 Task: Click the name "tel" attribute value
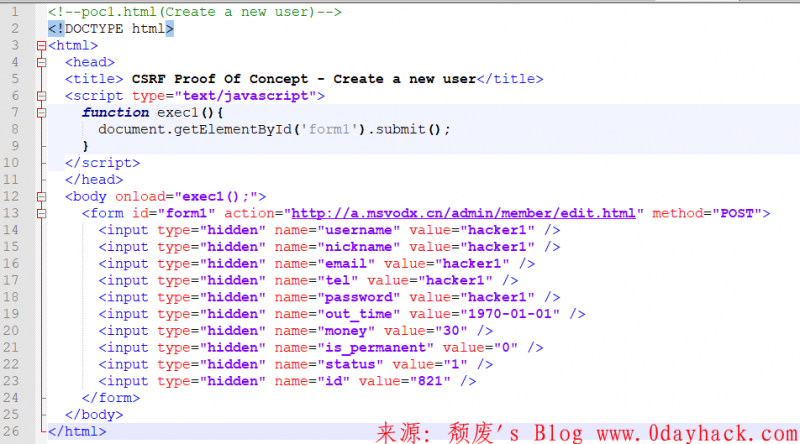click(x=338, y=281)
